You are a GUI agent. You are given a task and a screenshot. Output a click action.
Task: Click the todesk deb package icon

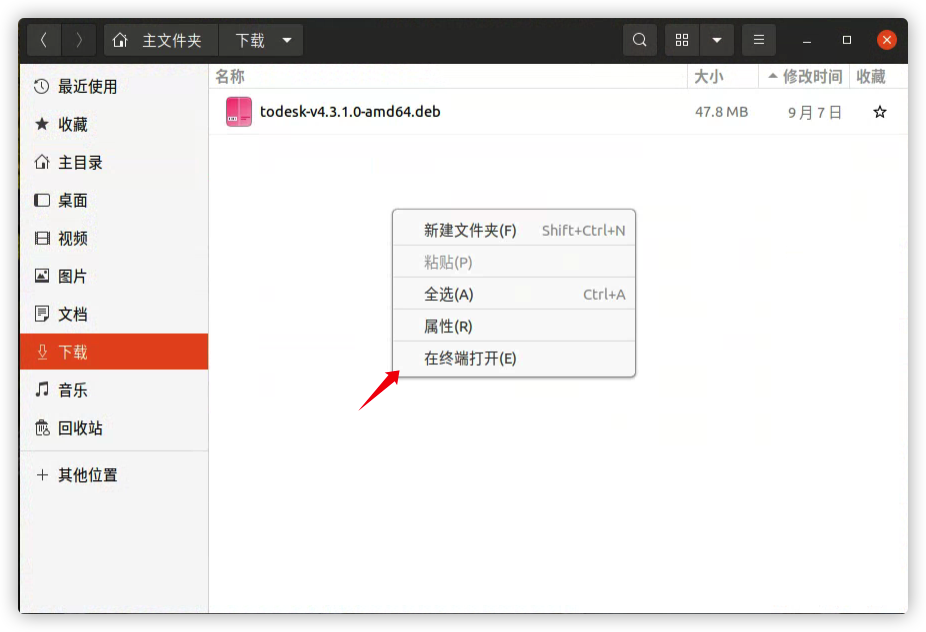[x=239, y=112]
